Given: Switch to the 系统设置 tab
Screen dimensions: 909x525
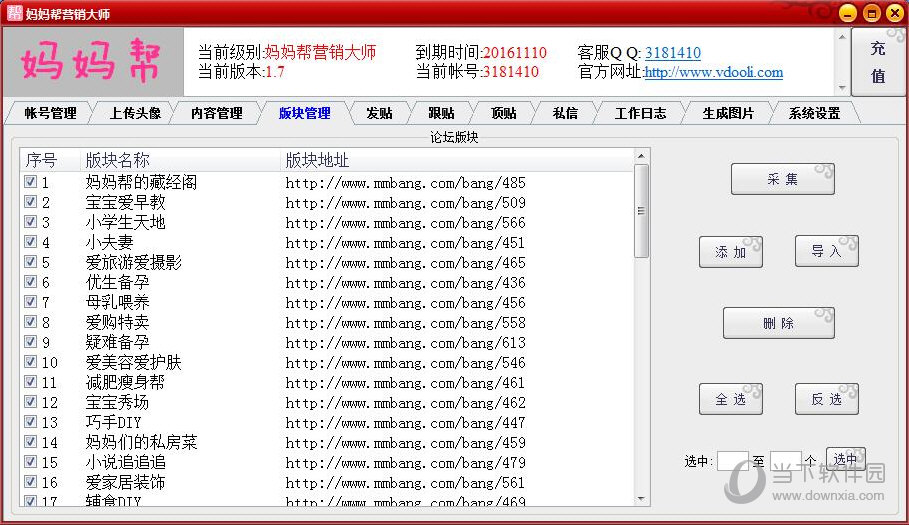Looking at the screenshot, I should 814,113.
